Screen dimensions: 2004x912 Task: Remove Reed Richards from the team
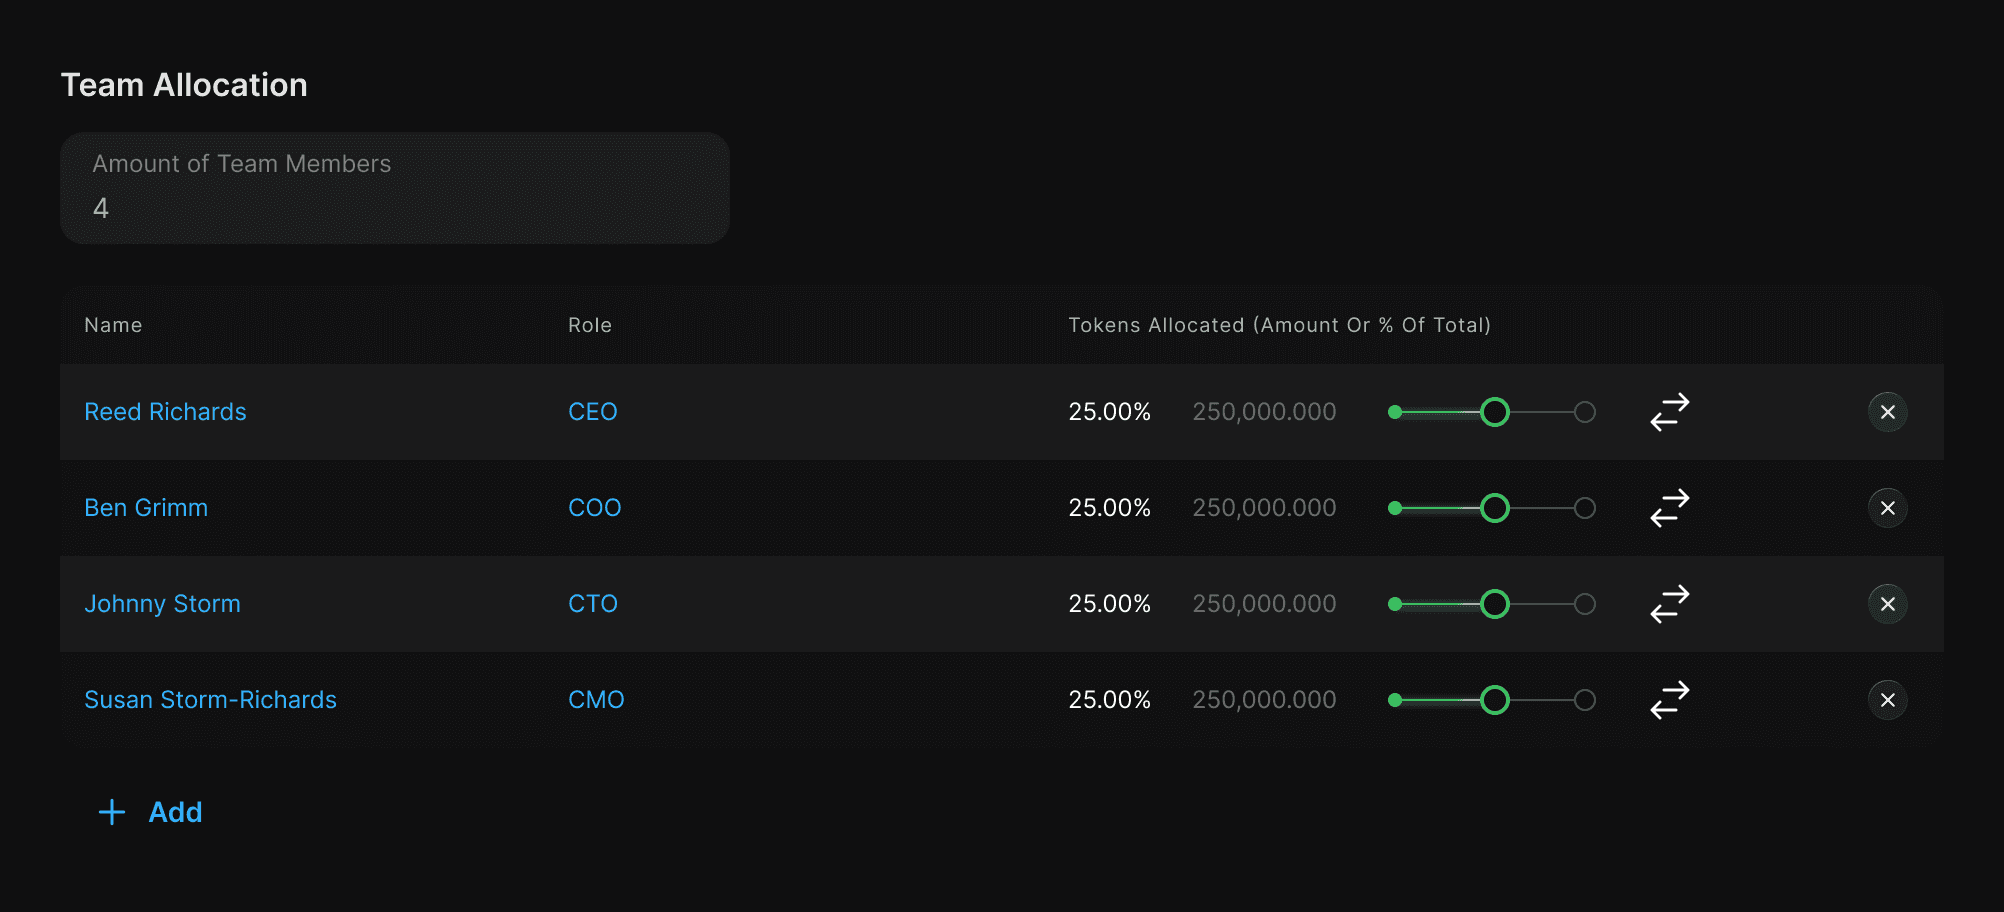click(x=1887, y=412)
